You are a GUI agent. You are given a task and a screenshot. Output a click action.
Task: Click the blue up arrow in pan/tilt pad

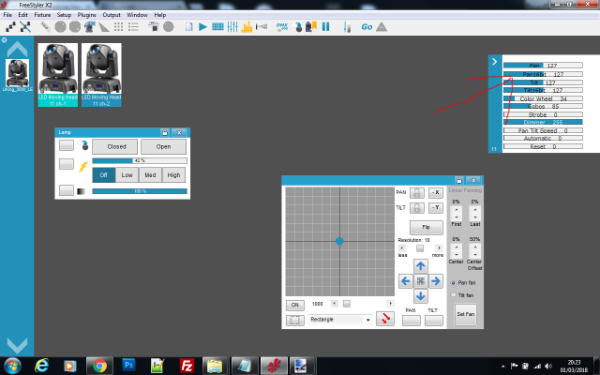coord(421,266)
